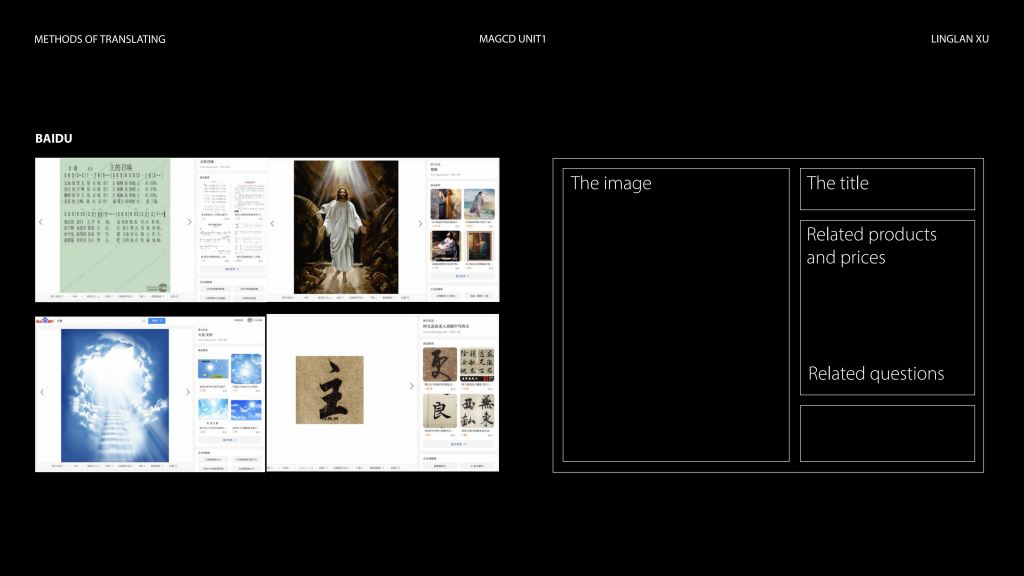Select Jesus praying at night related thumbnail
Viewport: 1024px width, 576px height.
pyautogui.click(x=445, y=246)
